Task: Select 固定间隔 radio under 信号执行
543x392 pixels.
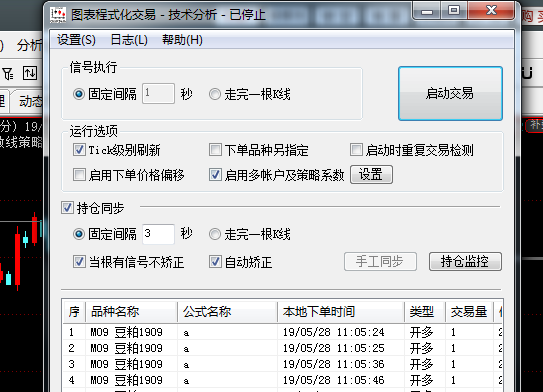Action: point(79,94)
